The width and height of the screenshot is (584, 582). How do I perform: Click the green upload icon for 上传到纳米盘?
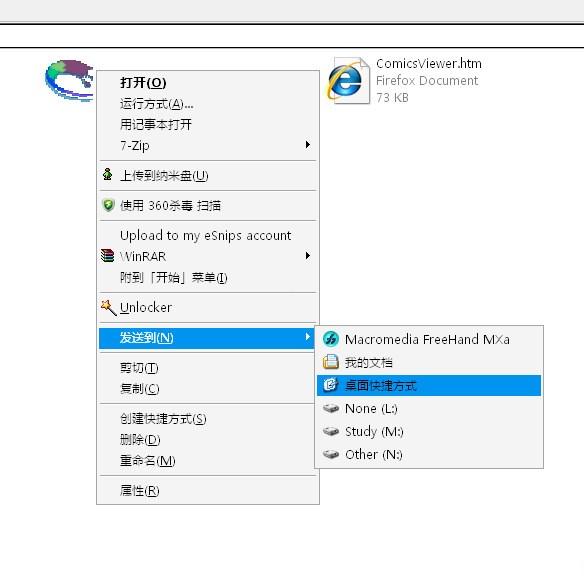pyautogui.click(x=108, y=174)
